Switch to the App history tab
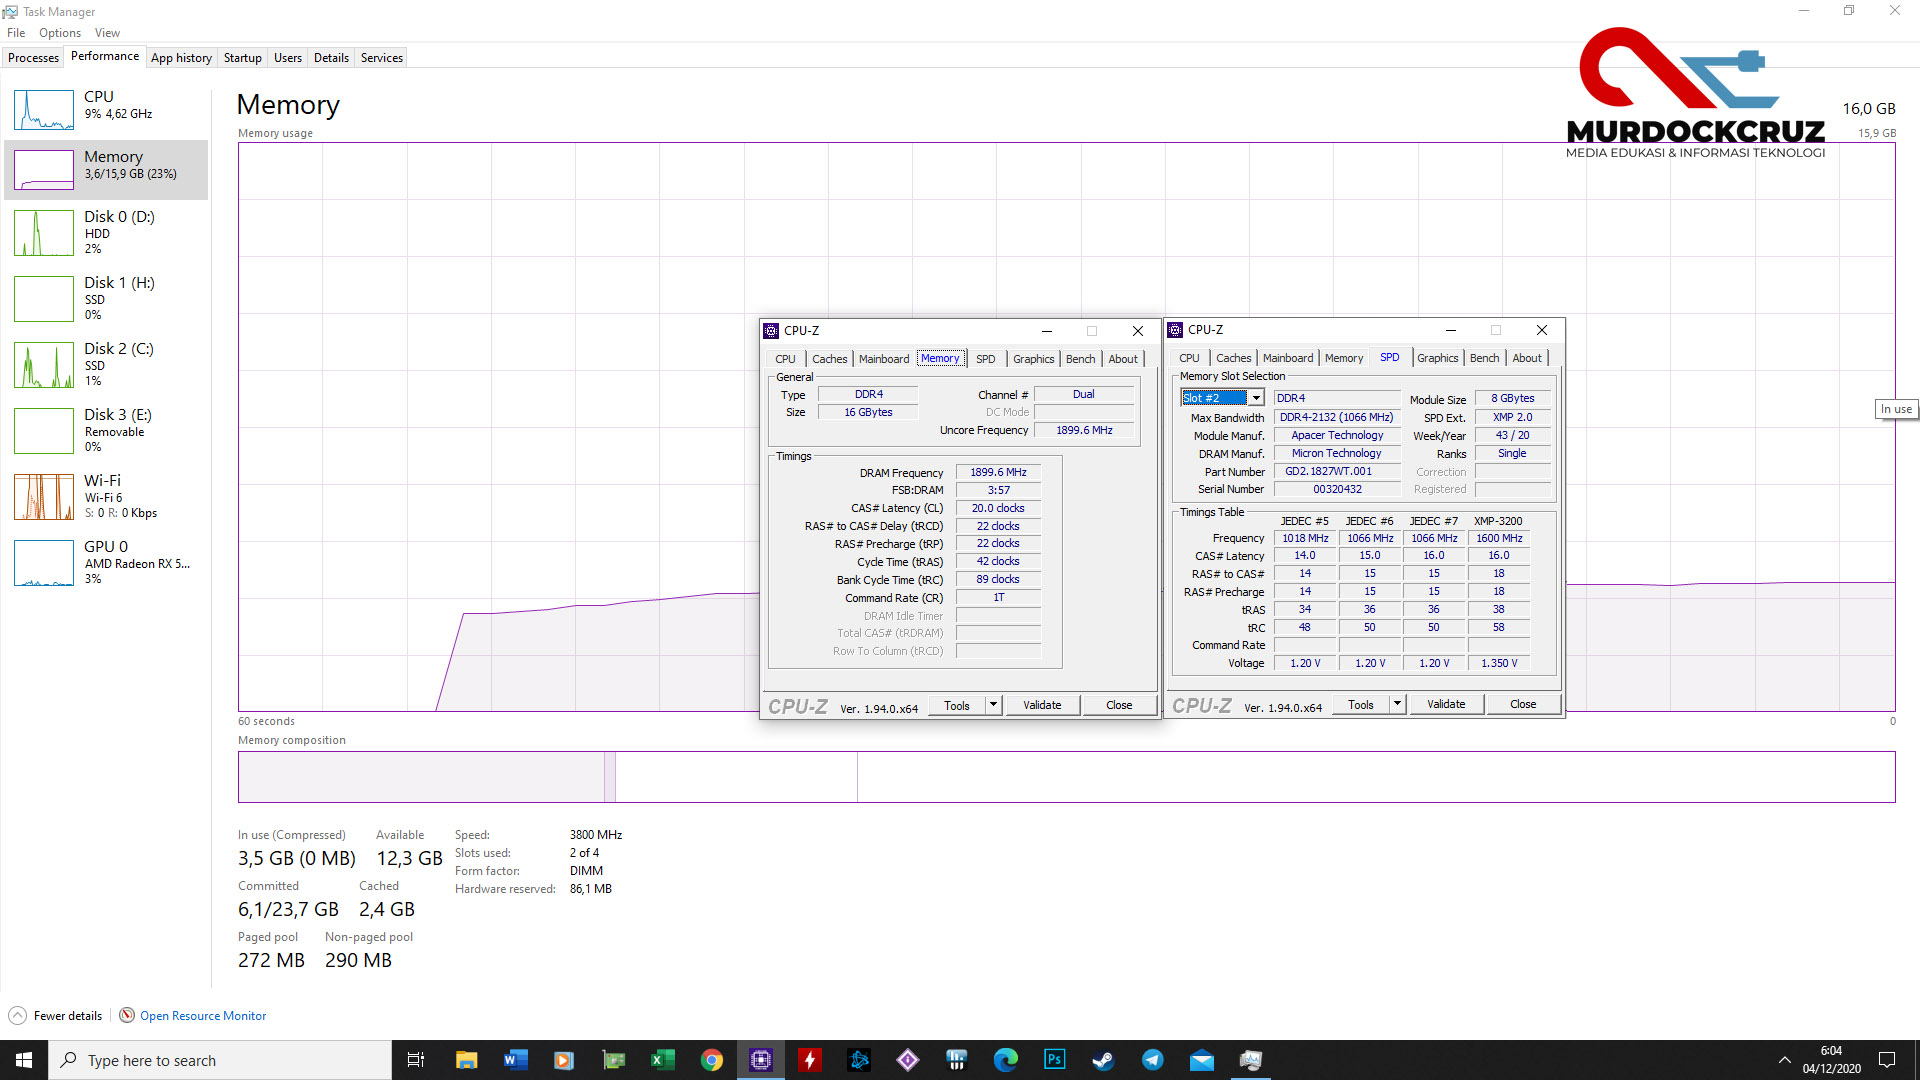 [181, 58]
